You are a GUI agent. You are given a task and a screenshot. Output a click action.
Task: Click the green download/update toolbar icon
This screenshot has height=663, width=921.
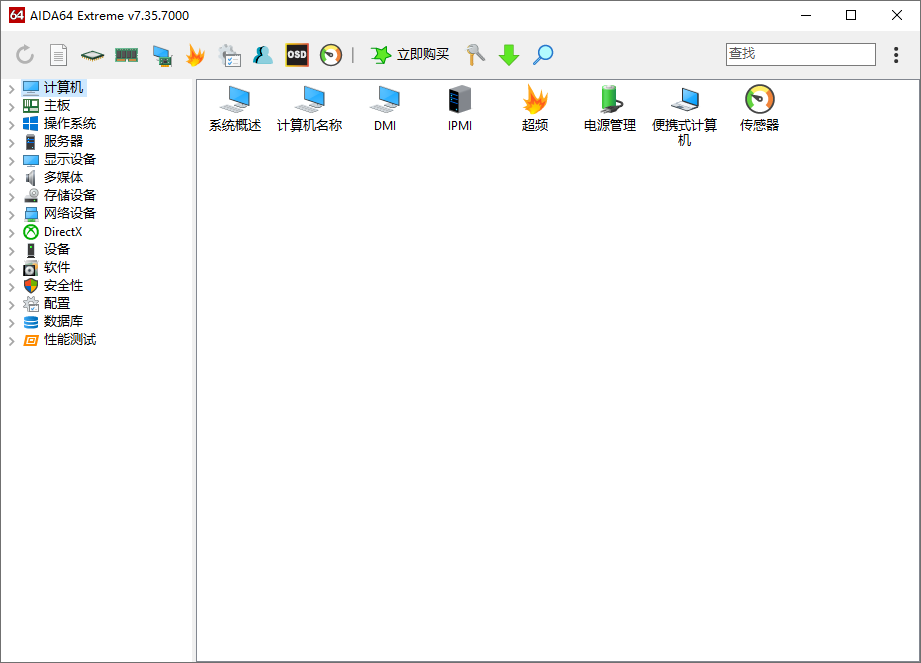pyautogui.click(x=509, y=55)
